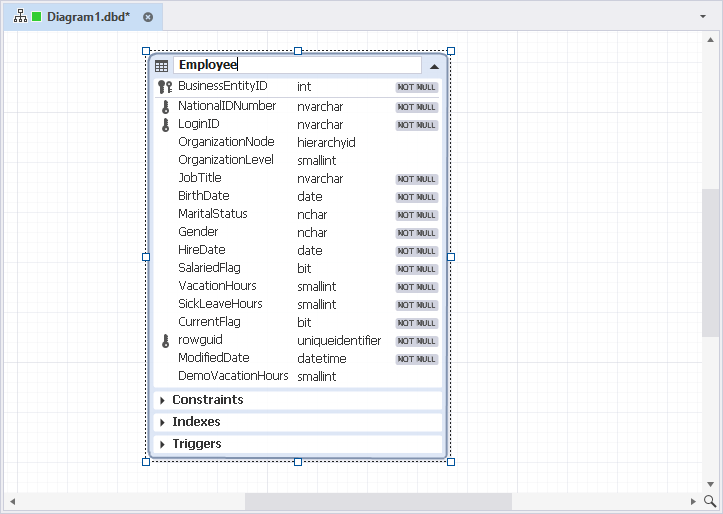Click the top-left resize handle of Employee
The image size is (723, 514).
click(146, 51)
